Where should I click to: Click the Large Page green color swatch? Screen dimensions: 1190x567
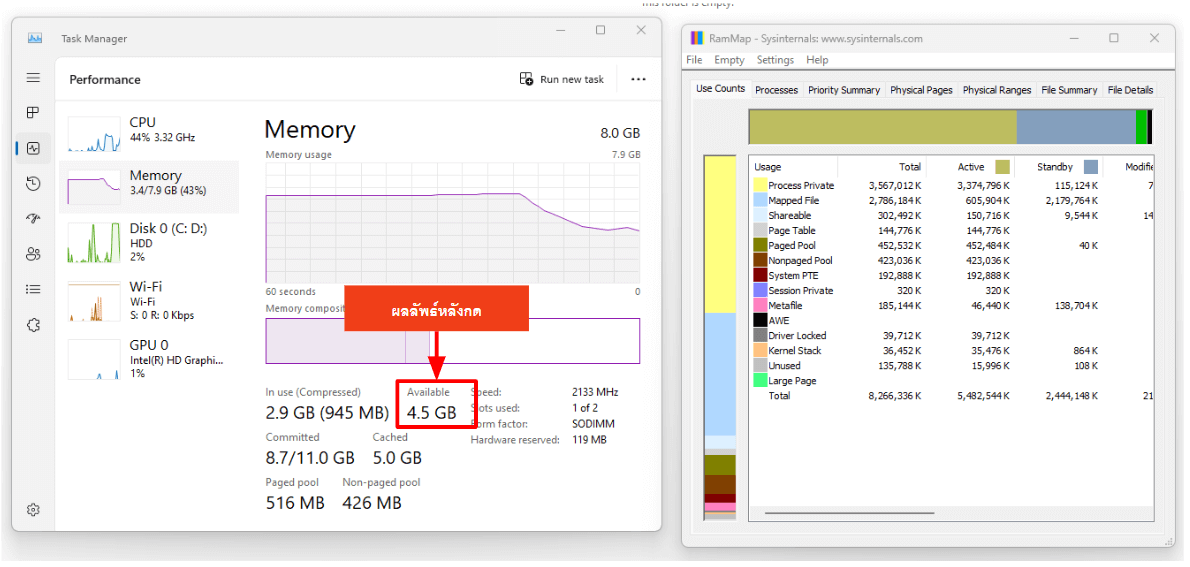pos(760,380)
